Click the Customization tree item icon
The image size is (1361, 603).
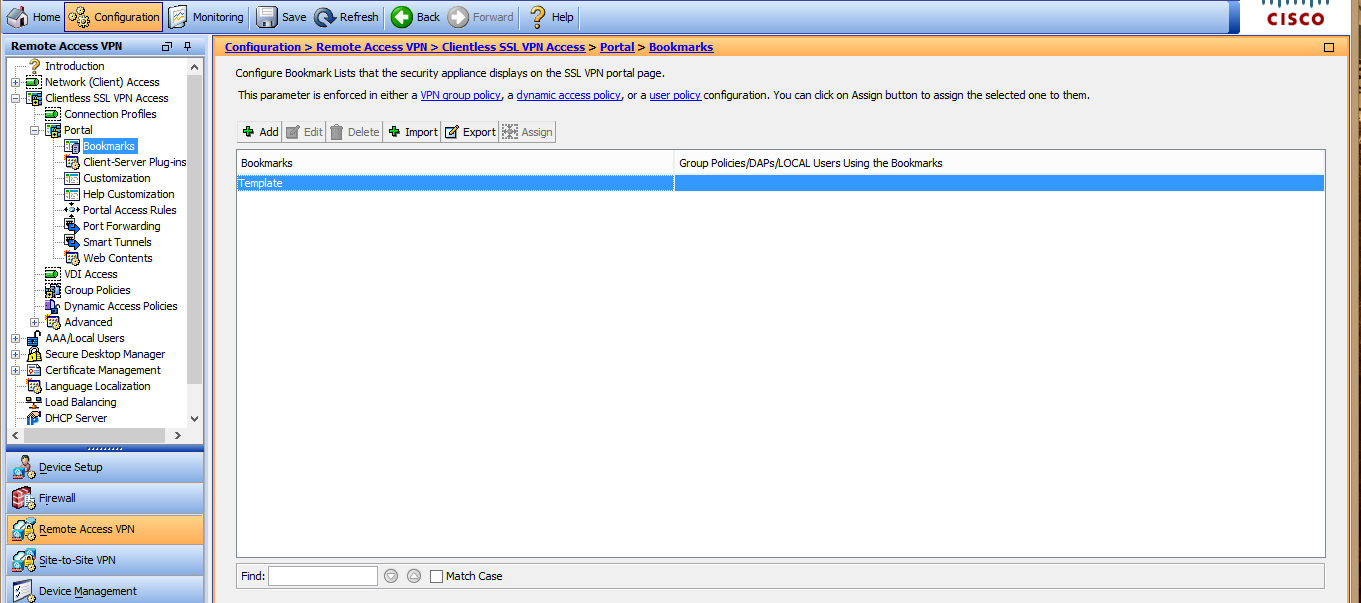[x=72, y=178]
